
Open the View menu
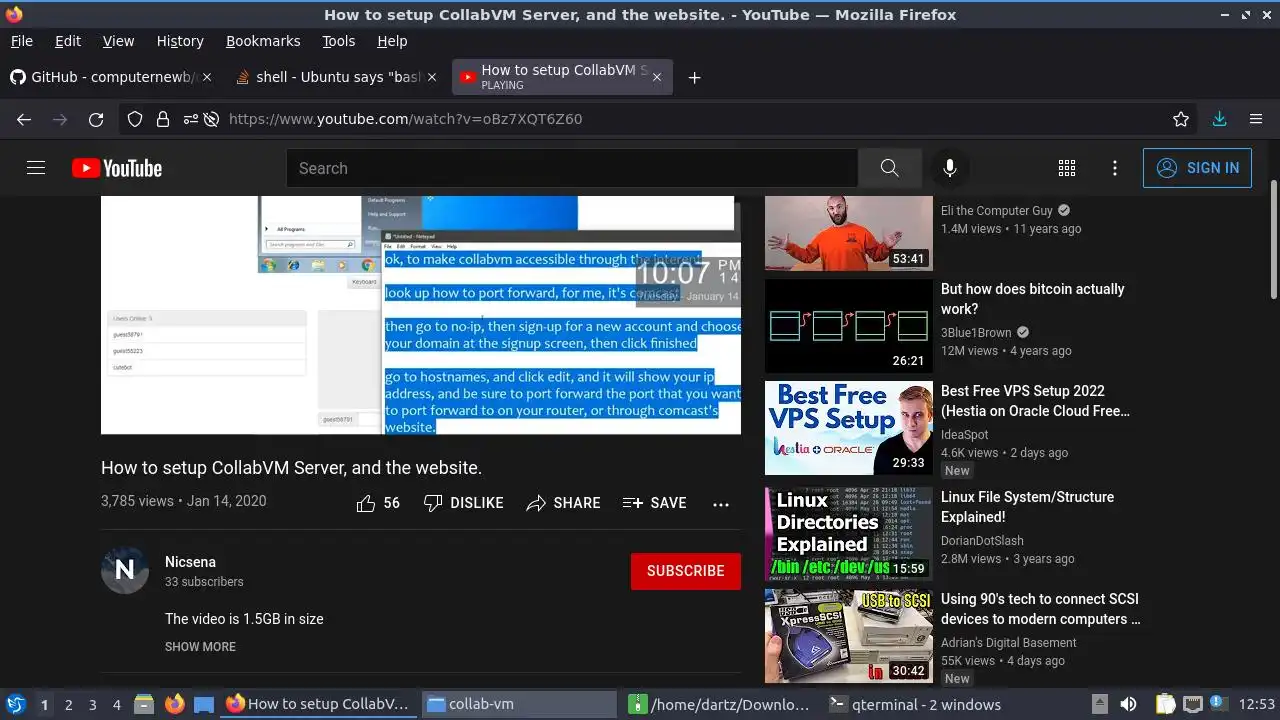(x=118, y=41)
